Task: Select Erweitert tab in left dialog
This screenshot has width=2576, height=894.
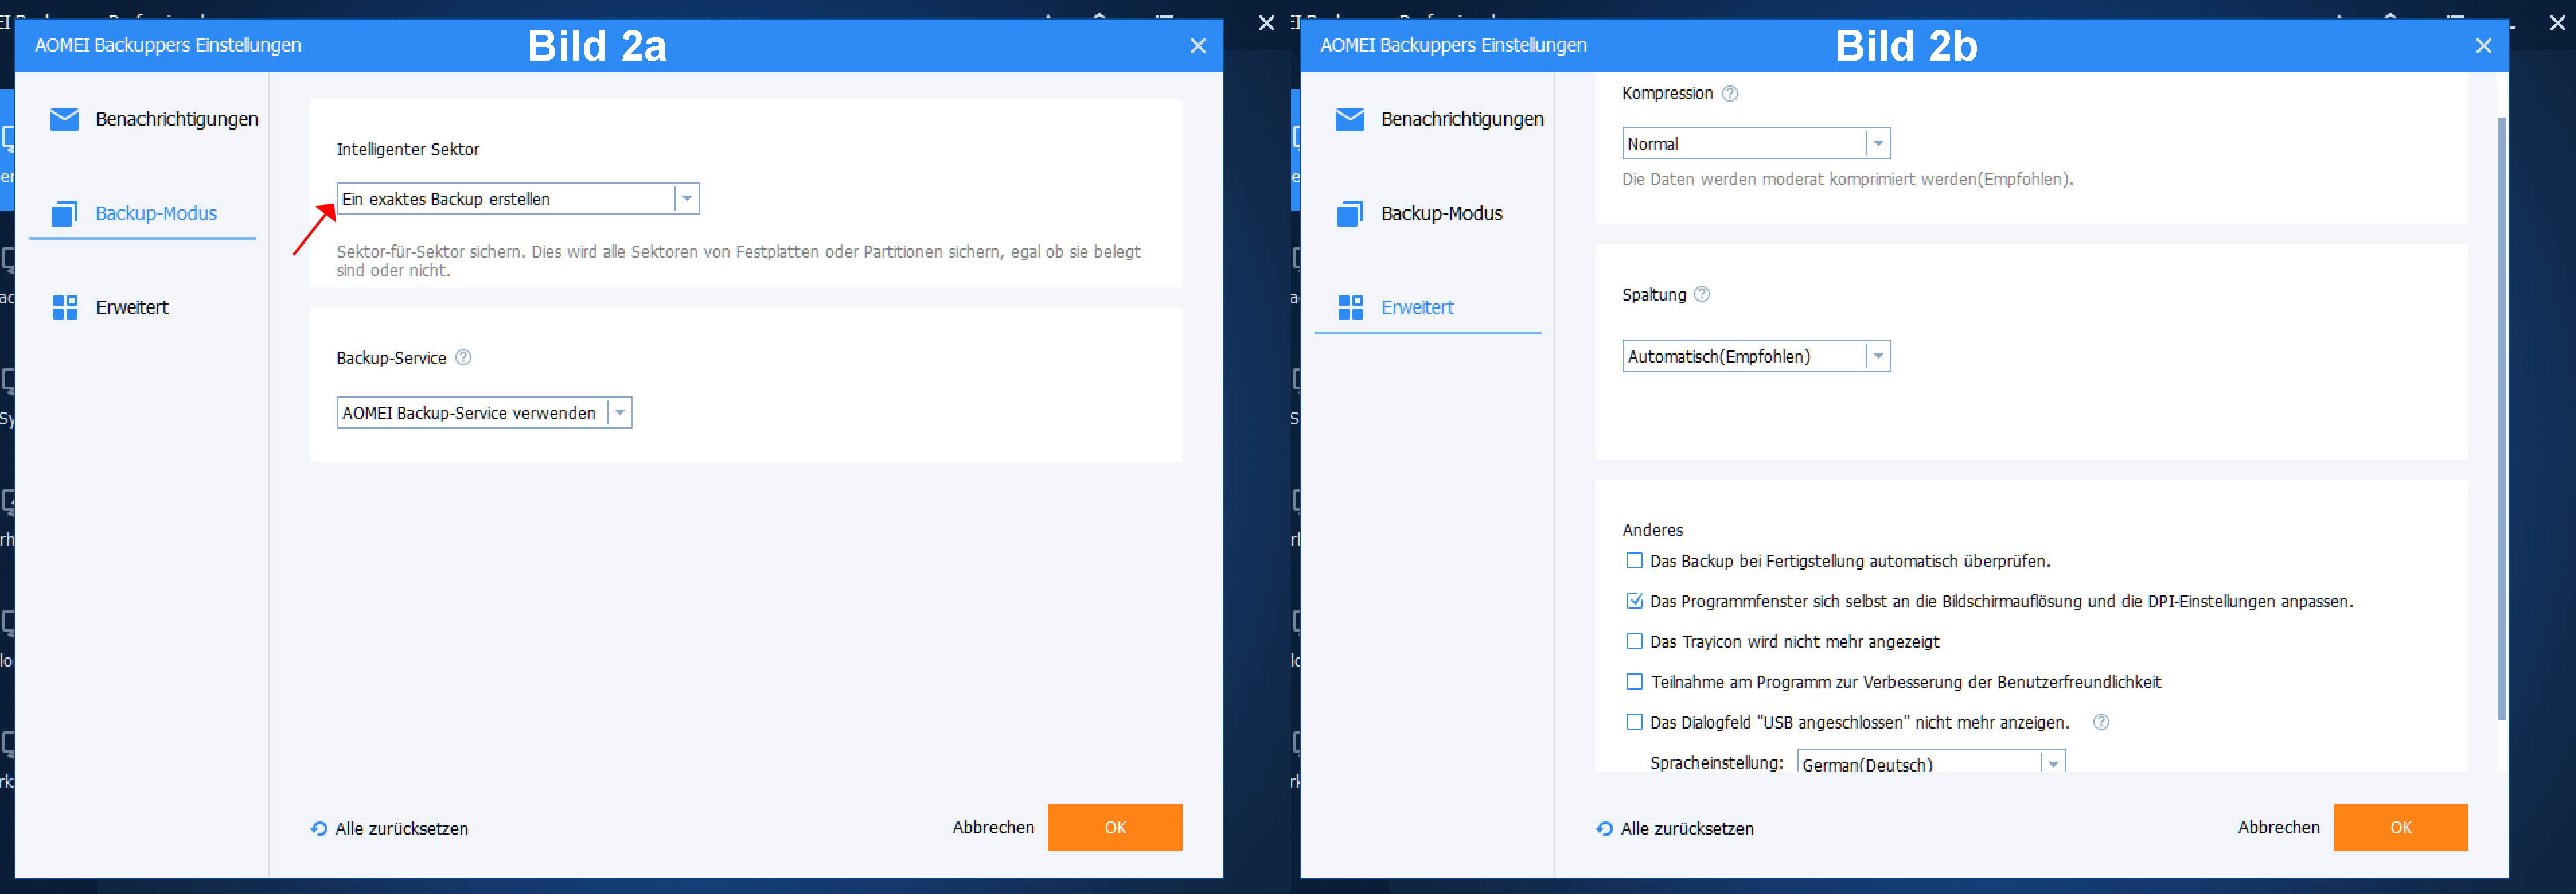Action: click(x=132, y=307)
